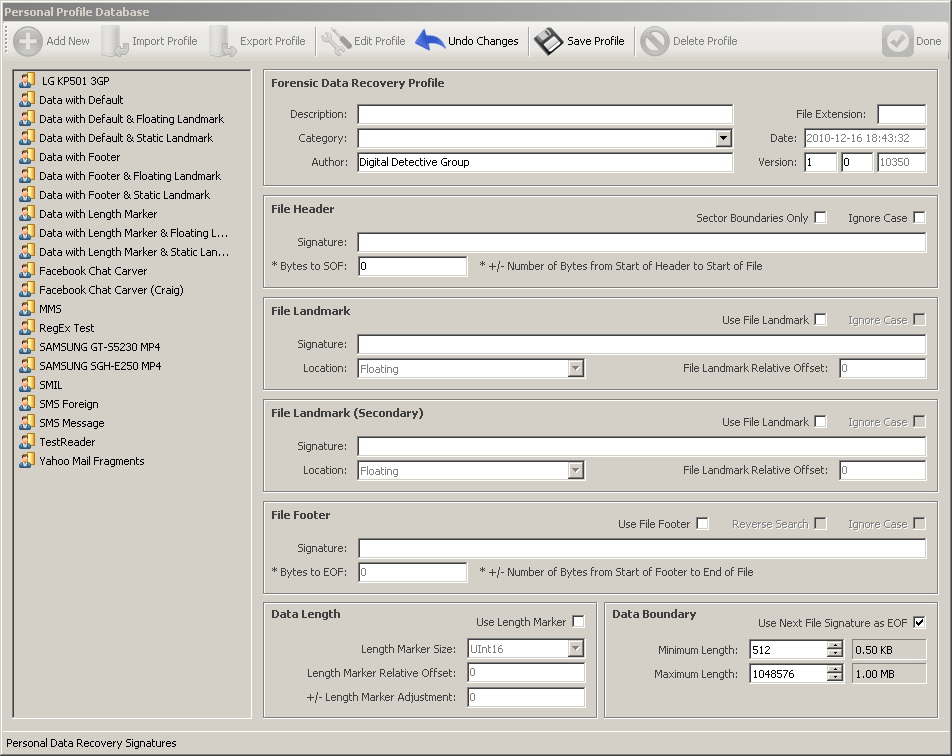Click the File Extension field
The image size is (952, 756).
902,114
